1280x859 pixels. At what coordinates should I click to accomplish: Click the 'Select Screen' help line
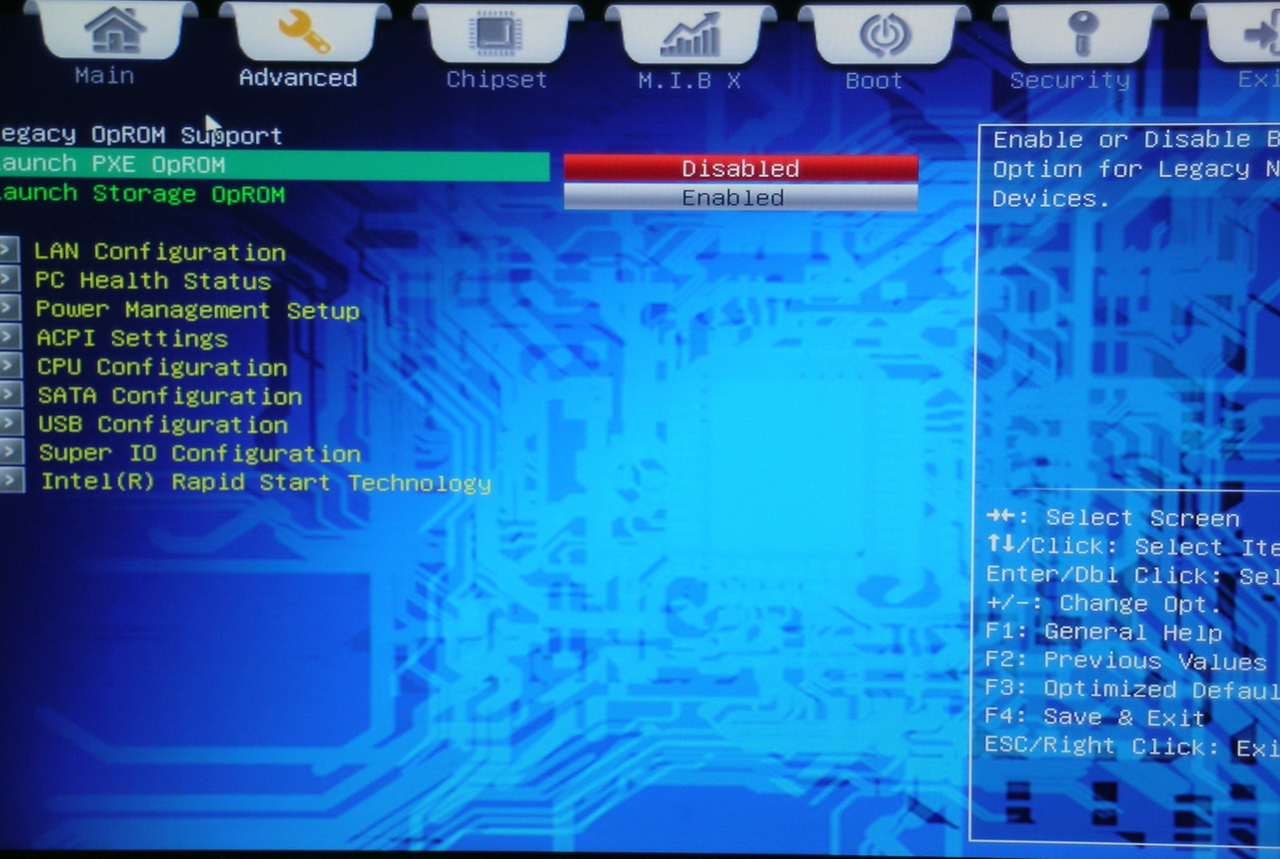1113,518
